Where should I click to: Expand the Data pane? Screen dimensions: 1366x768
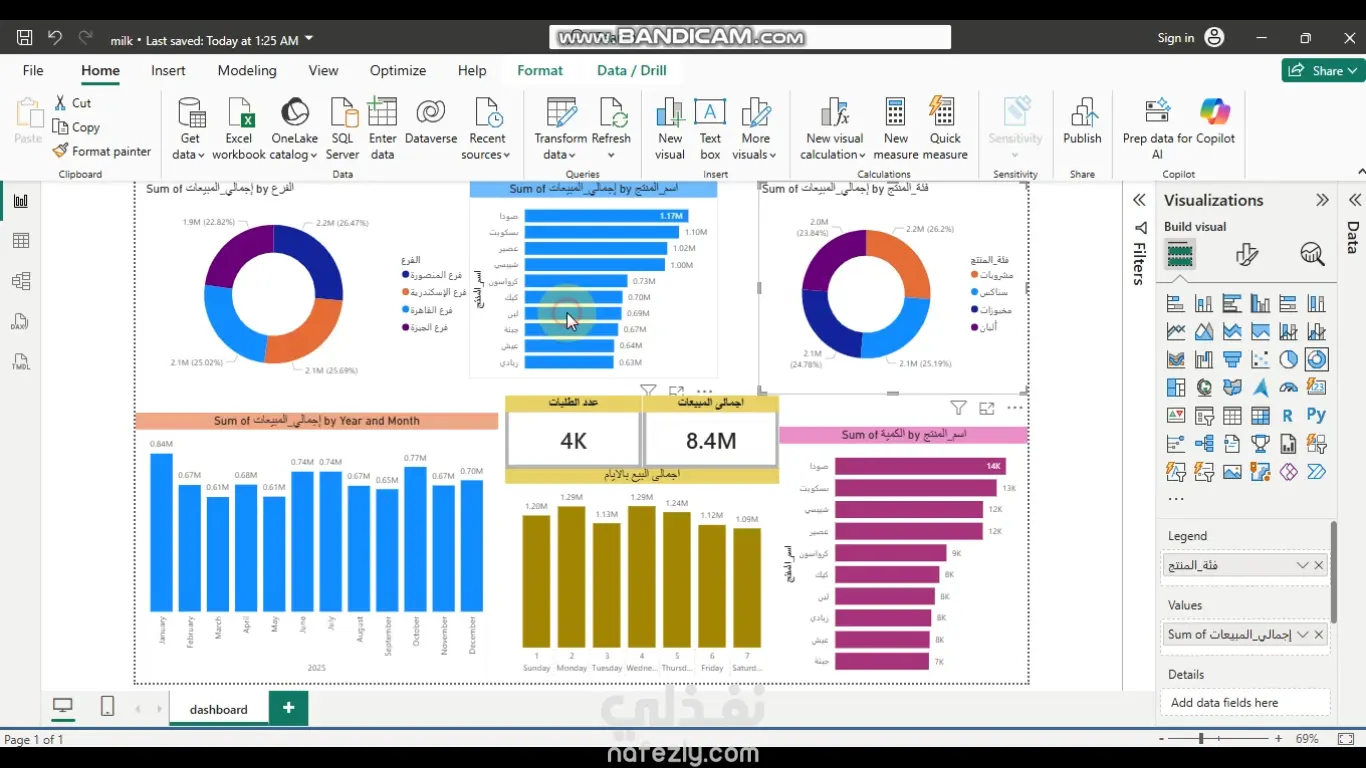click(1355, 200)
